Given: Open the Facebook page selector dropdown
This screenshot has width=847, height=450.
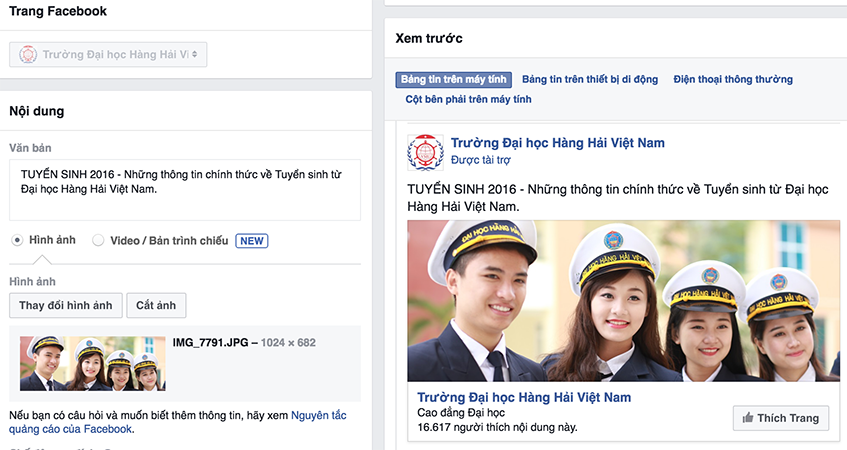Looking at the screenshot, I should tap(108, 55).
